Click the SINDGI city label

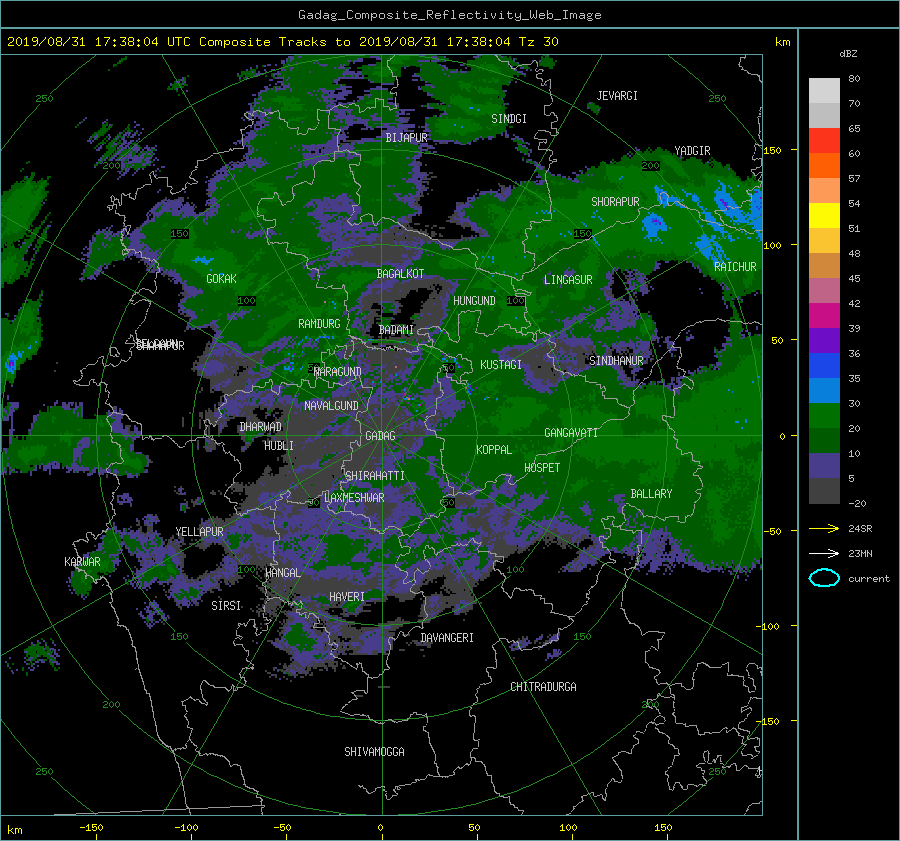509,119
